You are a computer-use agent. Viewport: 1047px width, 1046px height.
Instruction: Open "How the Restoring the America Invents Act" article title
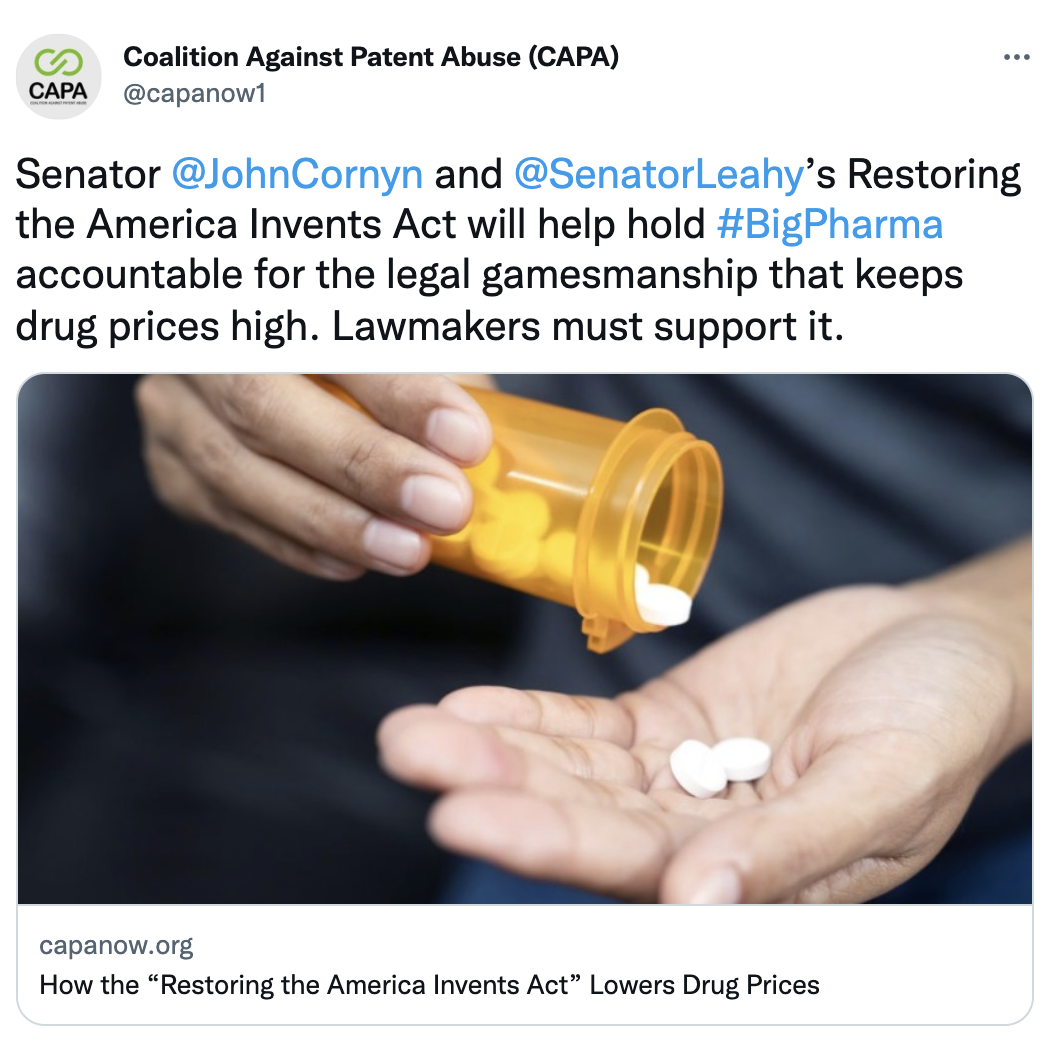tap(429, 985)
